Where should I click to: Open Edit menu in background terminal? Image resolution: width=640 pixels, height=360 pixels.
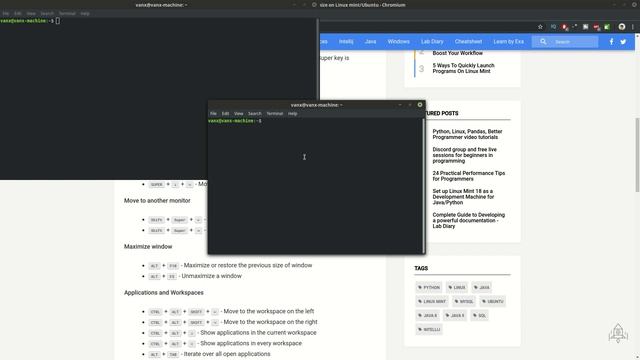click(x=18, y=13)
